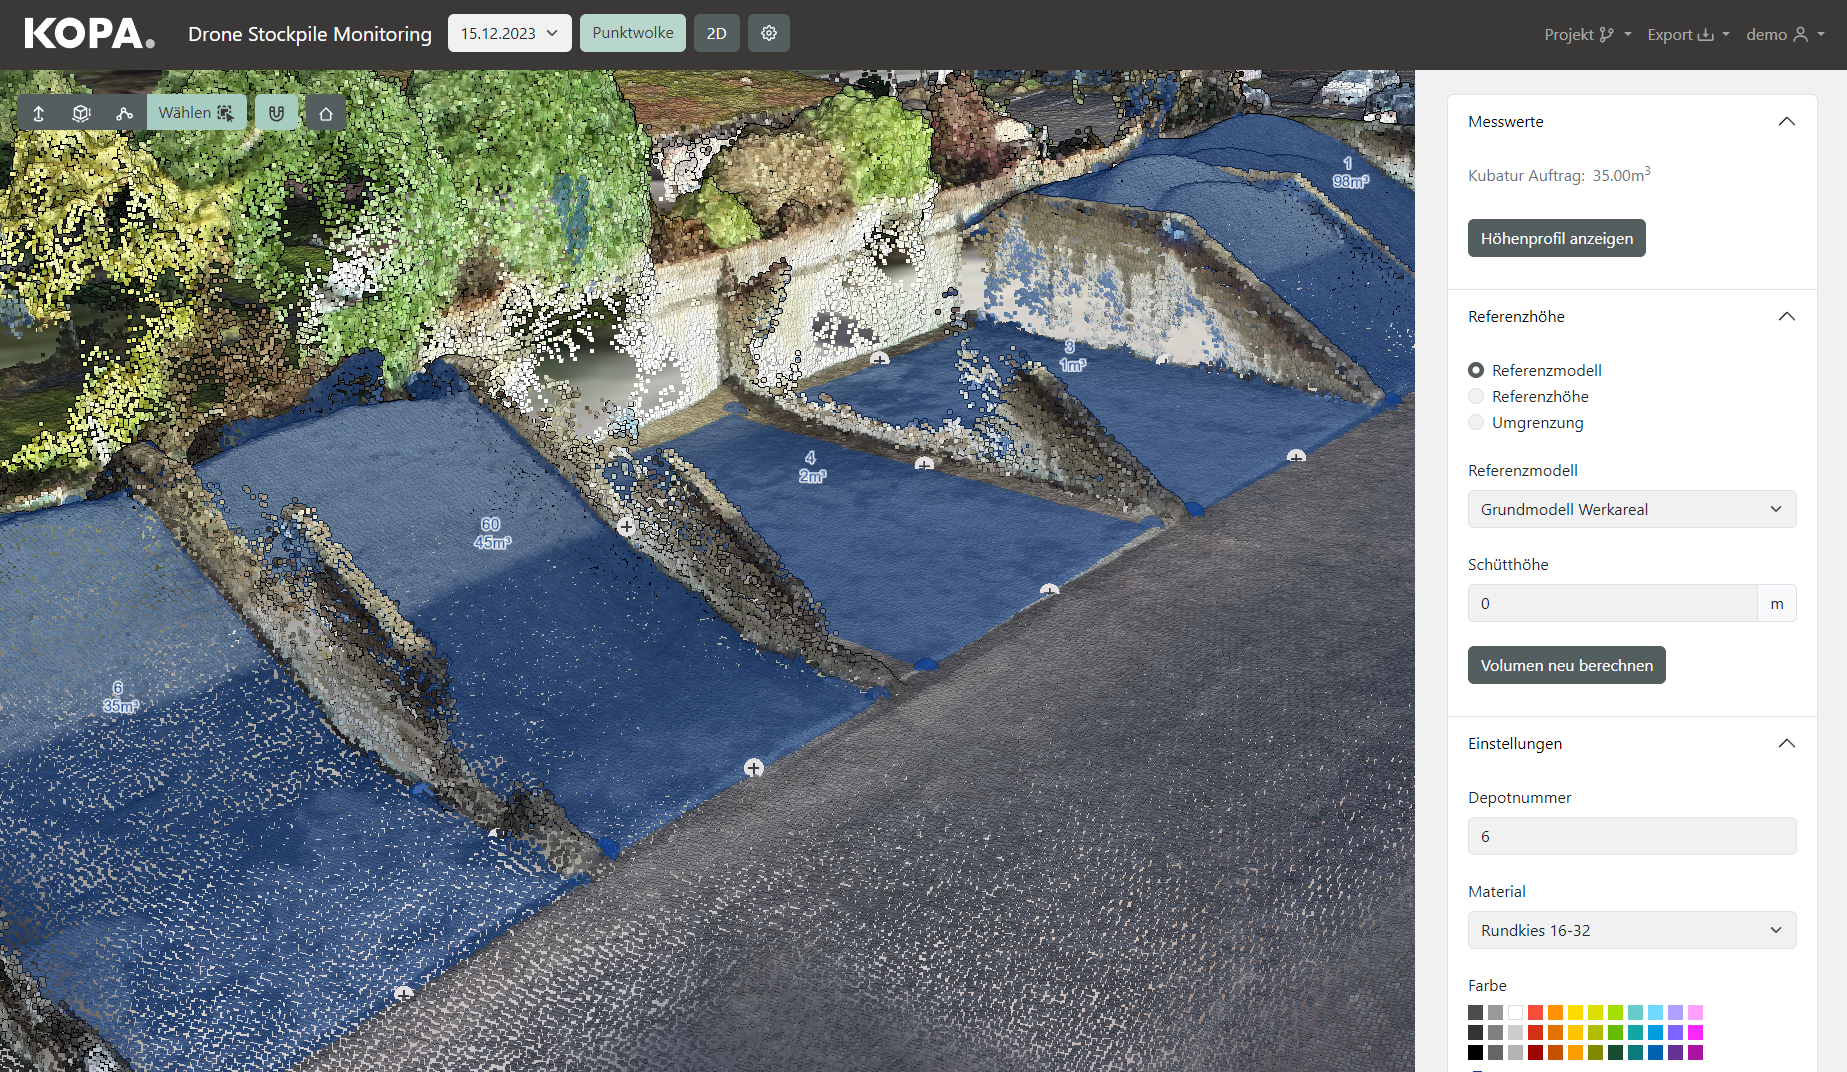Select stockpile label 6 with 35m³
The width and height of the screenshot is (1847, 1072).
tap(120, 697)
